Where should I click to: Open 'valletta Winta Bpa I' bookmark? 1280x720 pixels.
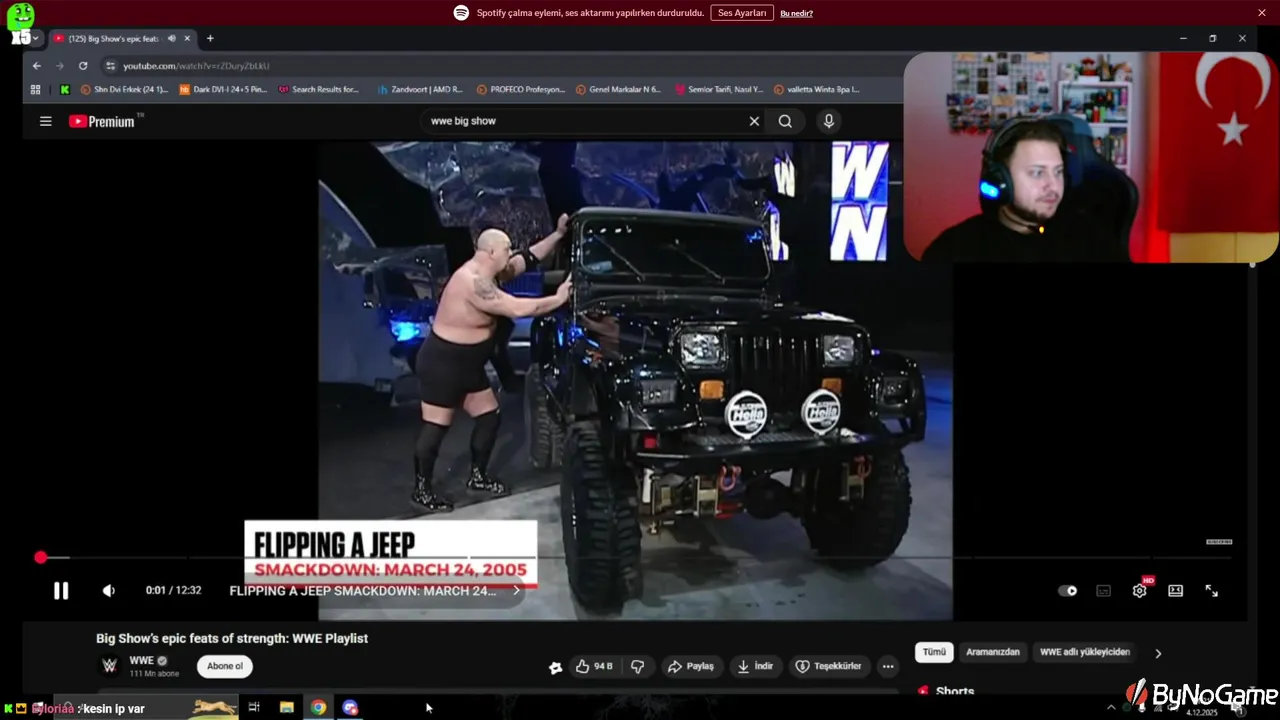816,89
